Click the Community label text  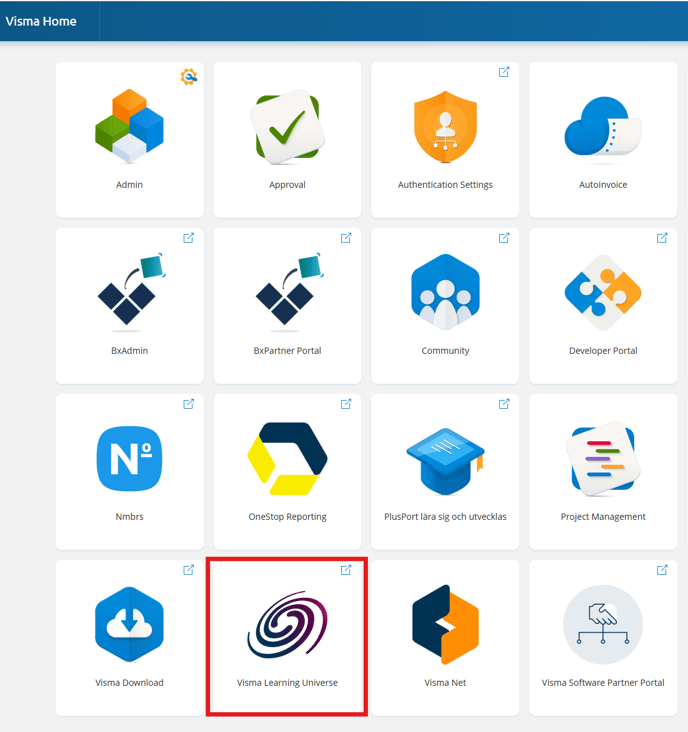445,351
